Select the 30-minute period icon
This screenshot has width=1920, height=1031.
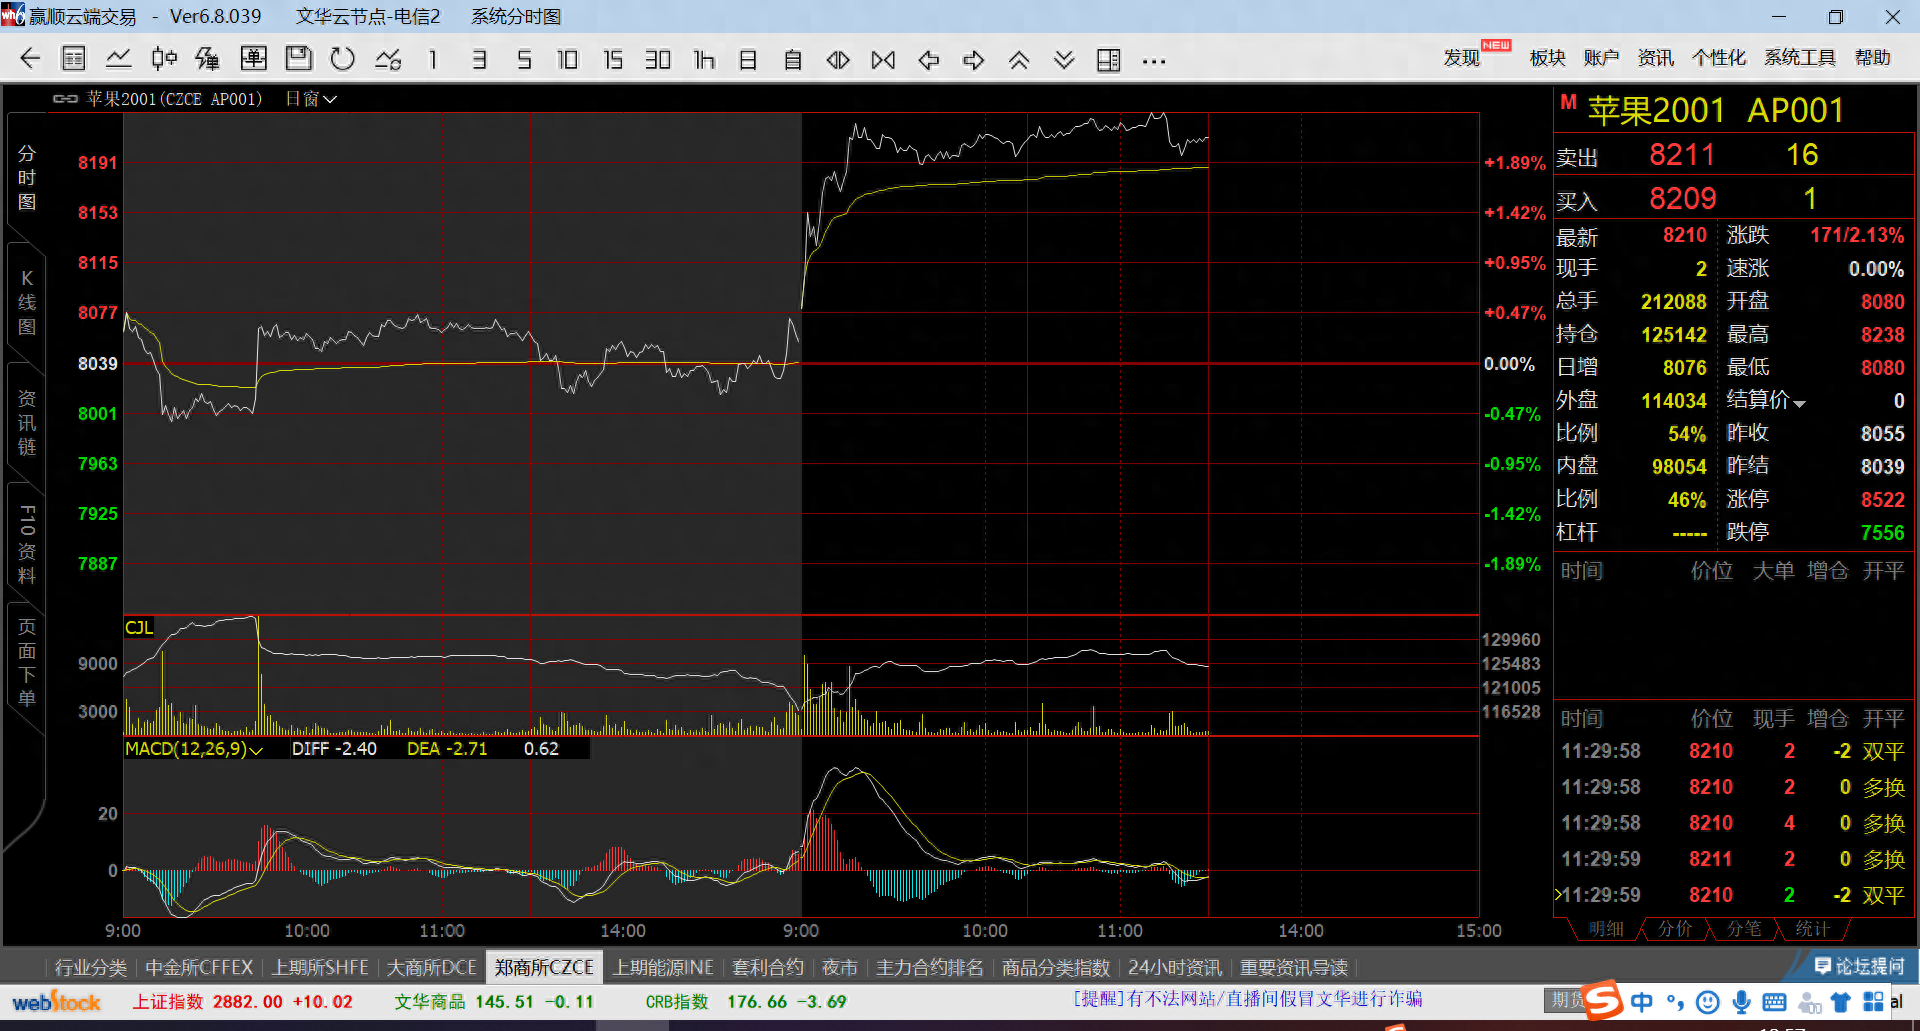[x=658, y=60]
